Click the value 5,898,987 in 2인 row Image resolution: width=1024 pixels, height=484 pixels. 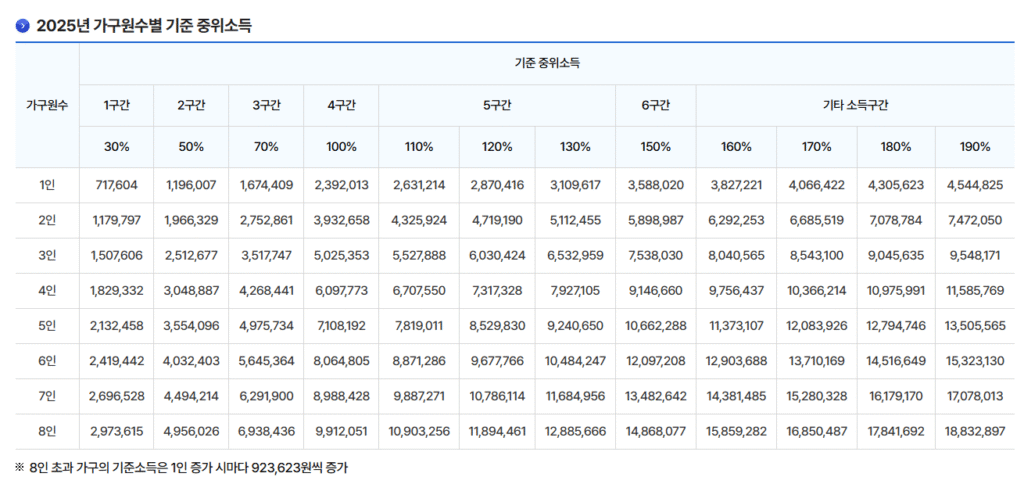tap(656, 221)
